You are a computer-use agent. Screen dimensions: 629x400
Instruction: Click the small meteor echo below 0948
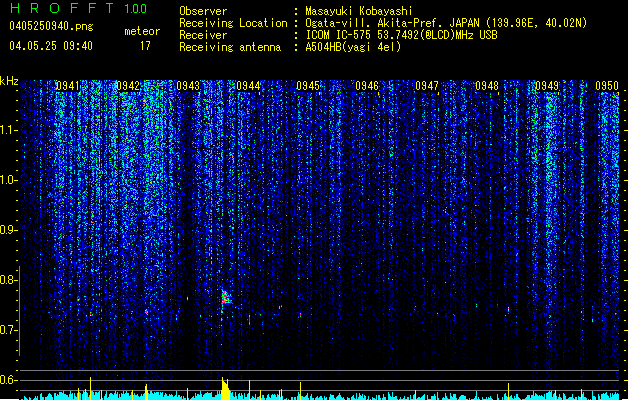click(508, 309)
